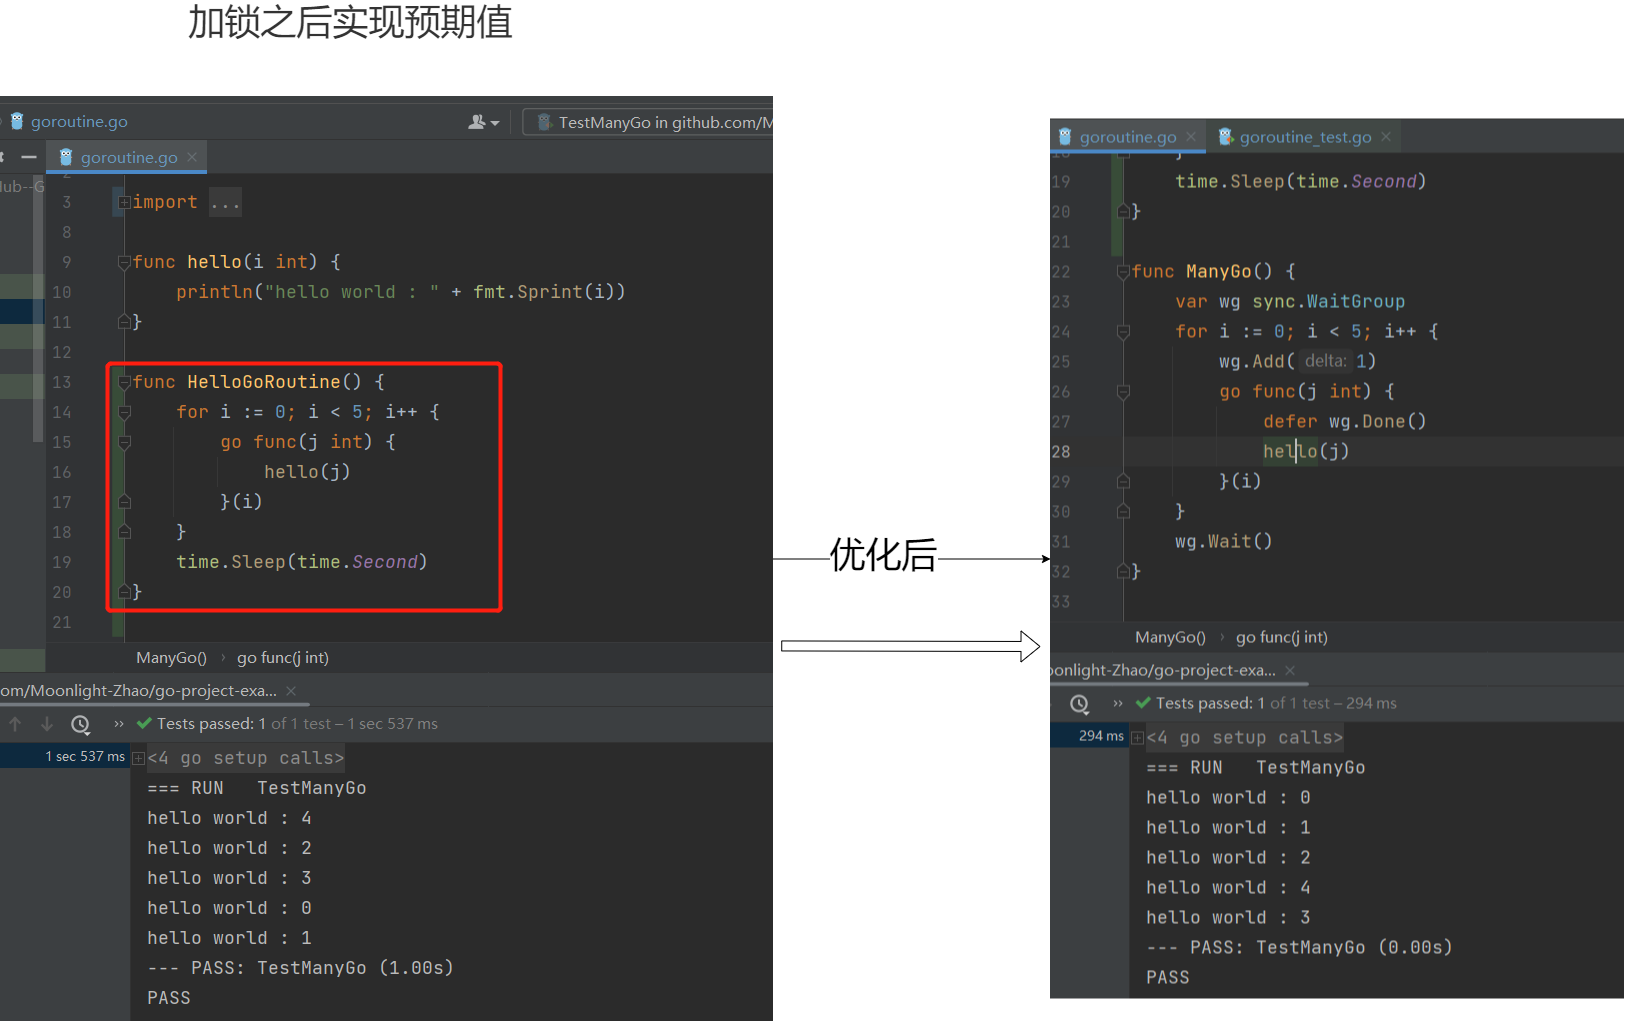
Task: Click the fold end marker at line 20 in left editor
Action: coord(124,592)
